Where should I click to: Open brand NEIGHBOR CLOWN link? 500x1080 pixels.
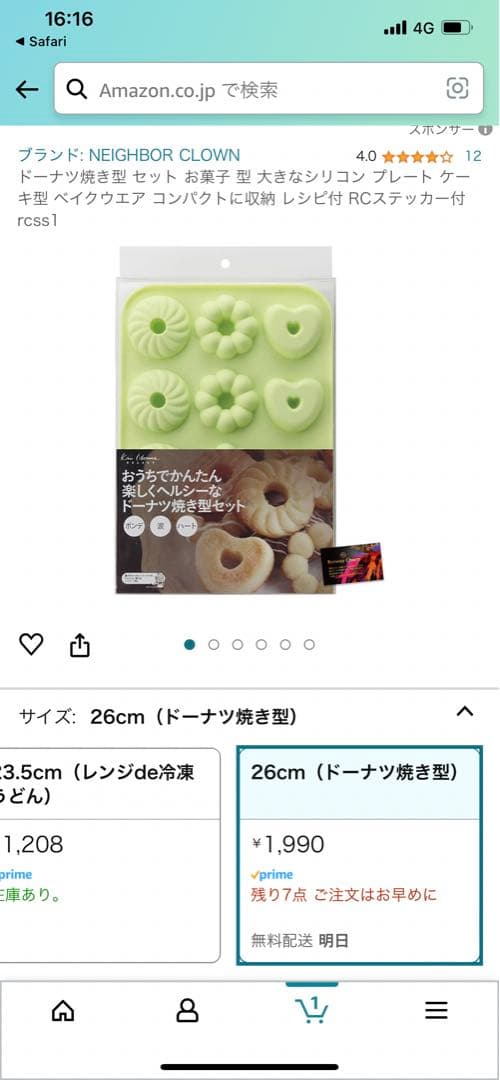pyautogui.click(x=129, y=155)
